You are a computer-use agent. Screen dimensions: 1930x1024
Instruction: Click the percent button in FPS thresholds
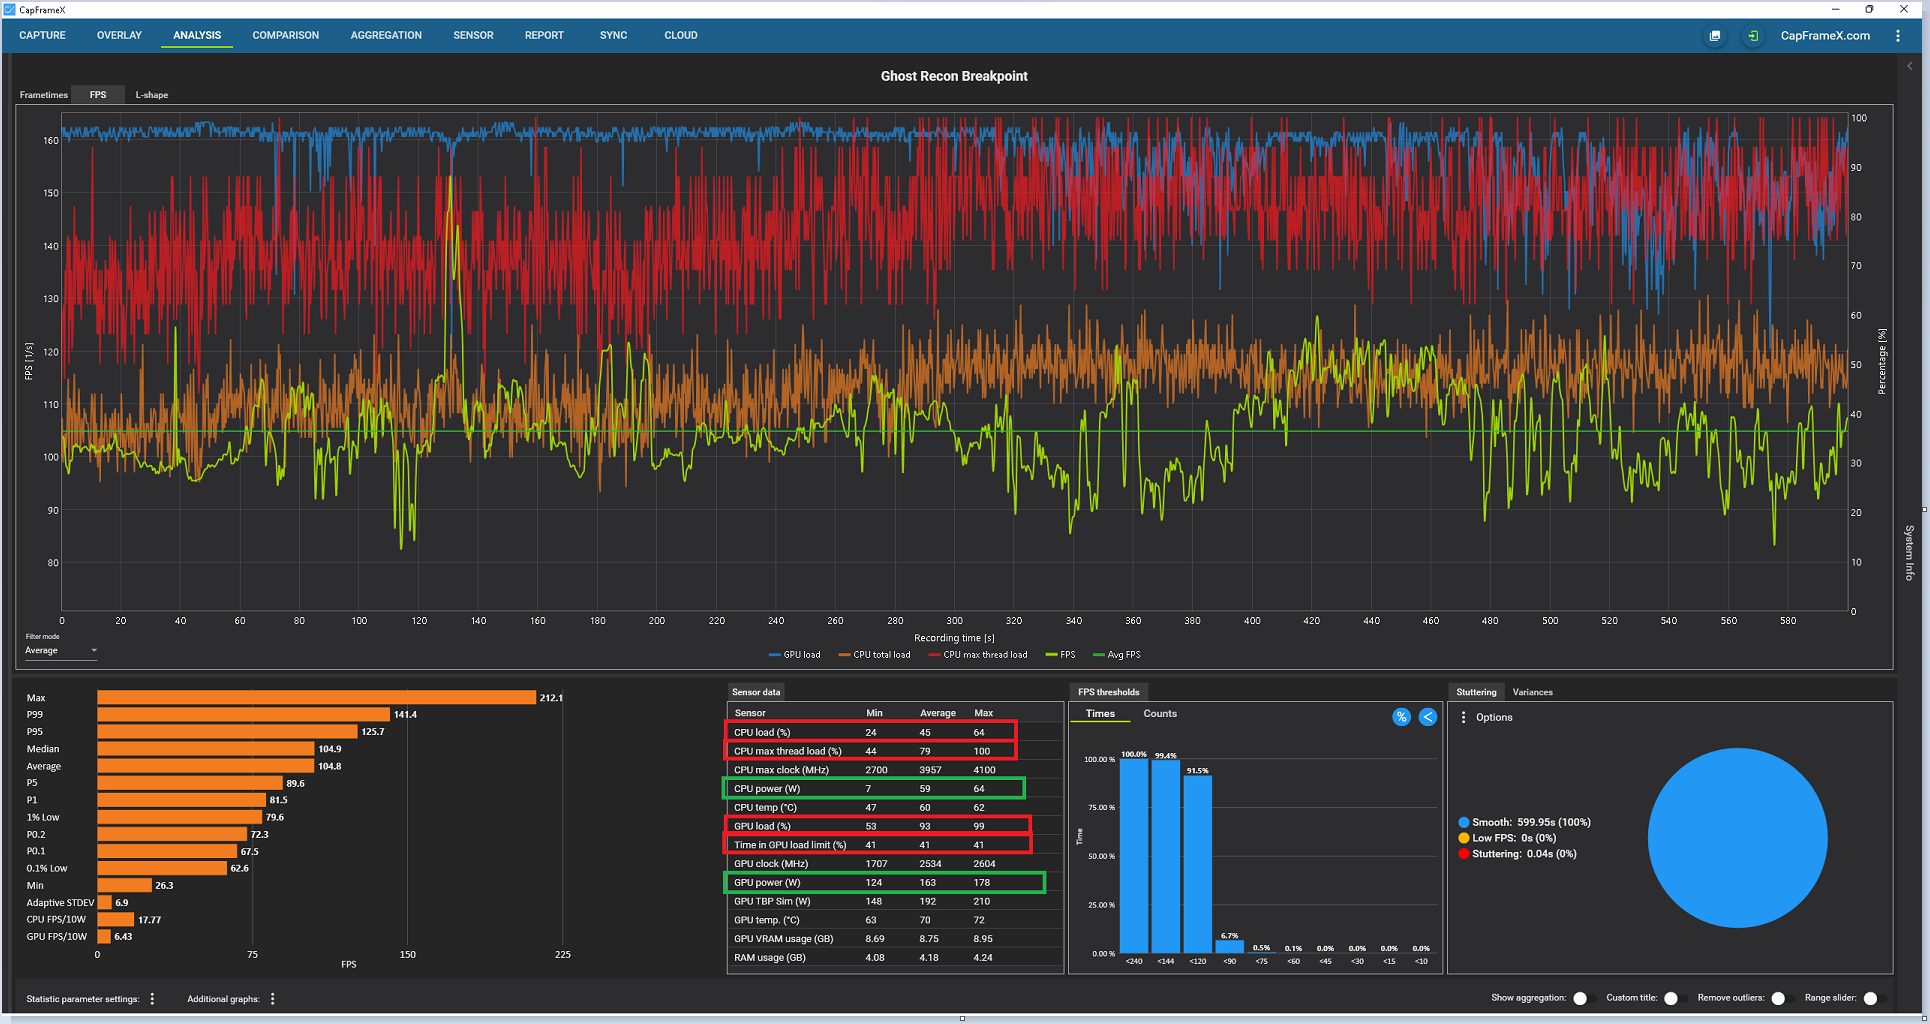click(1401, 717)
